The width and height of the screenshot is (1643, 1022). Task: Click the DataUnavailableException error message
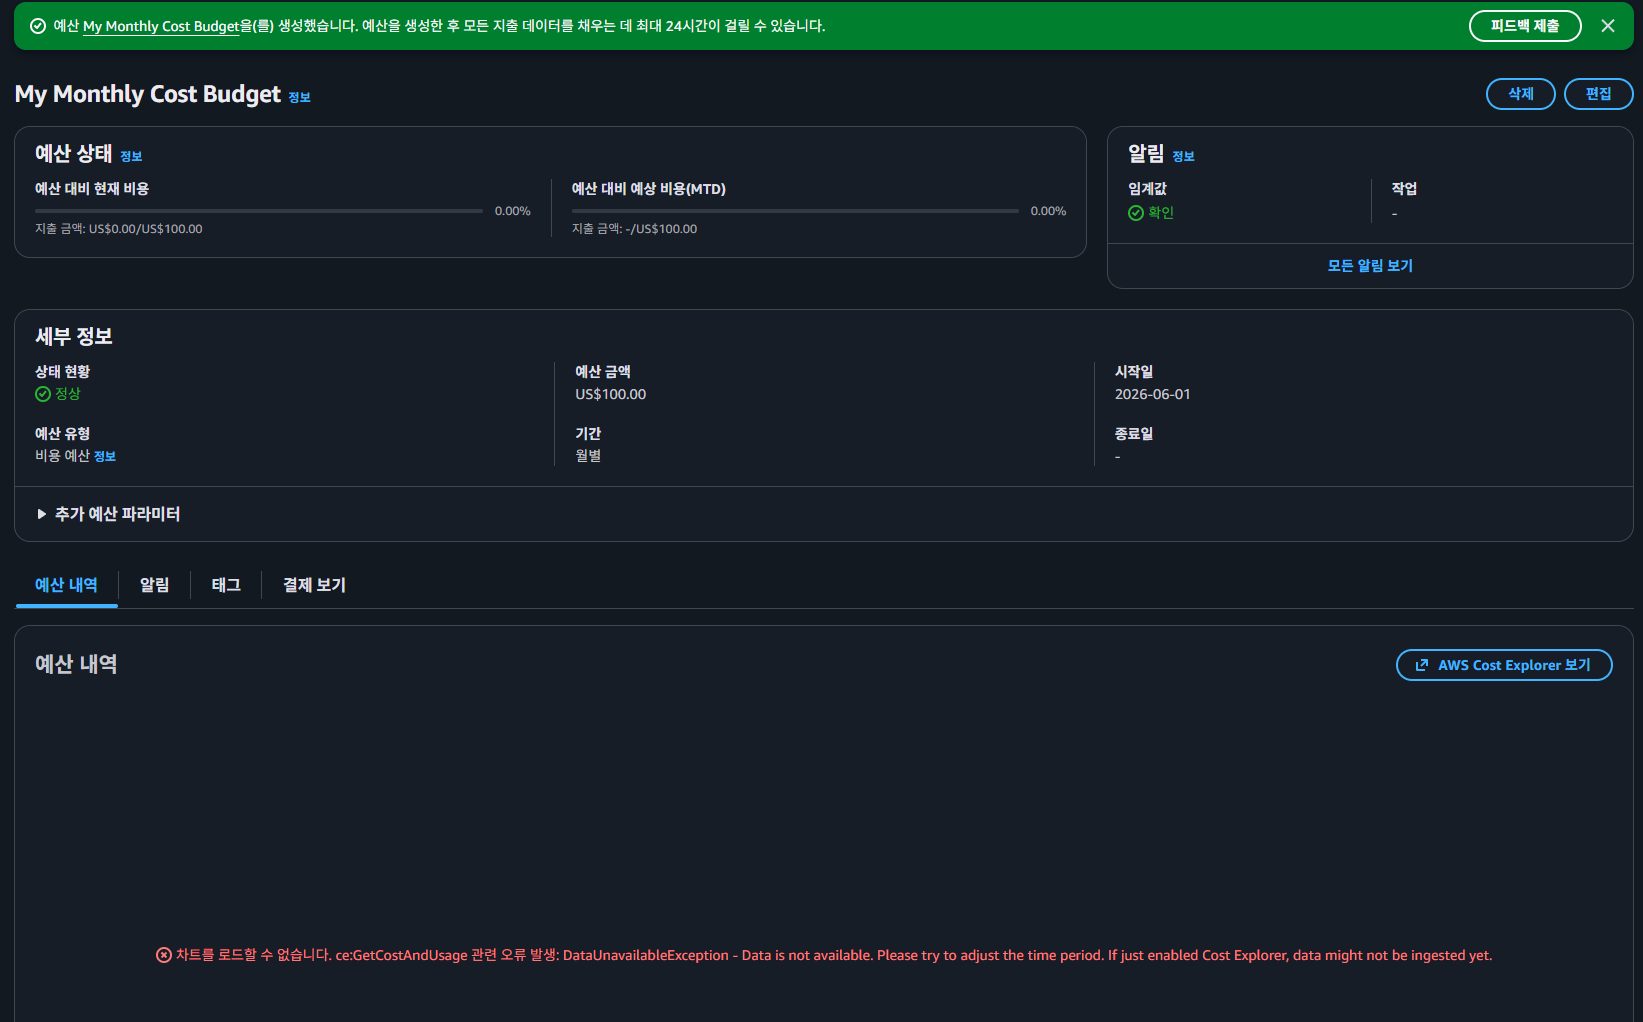pyautogui.click(x=833, y=955)
